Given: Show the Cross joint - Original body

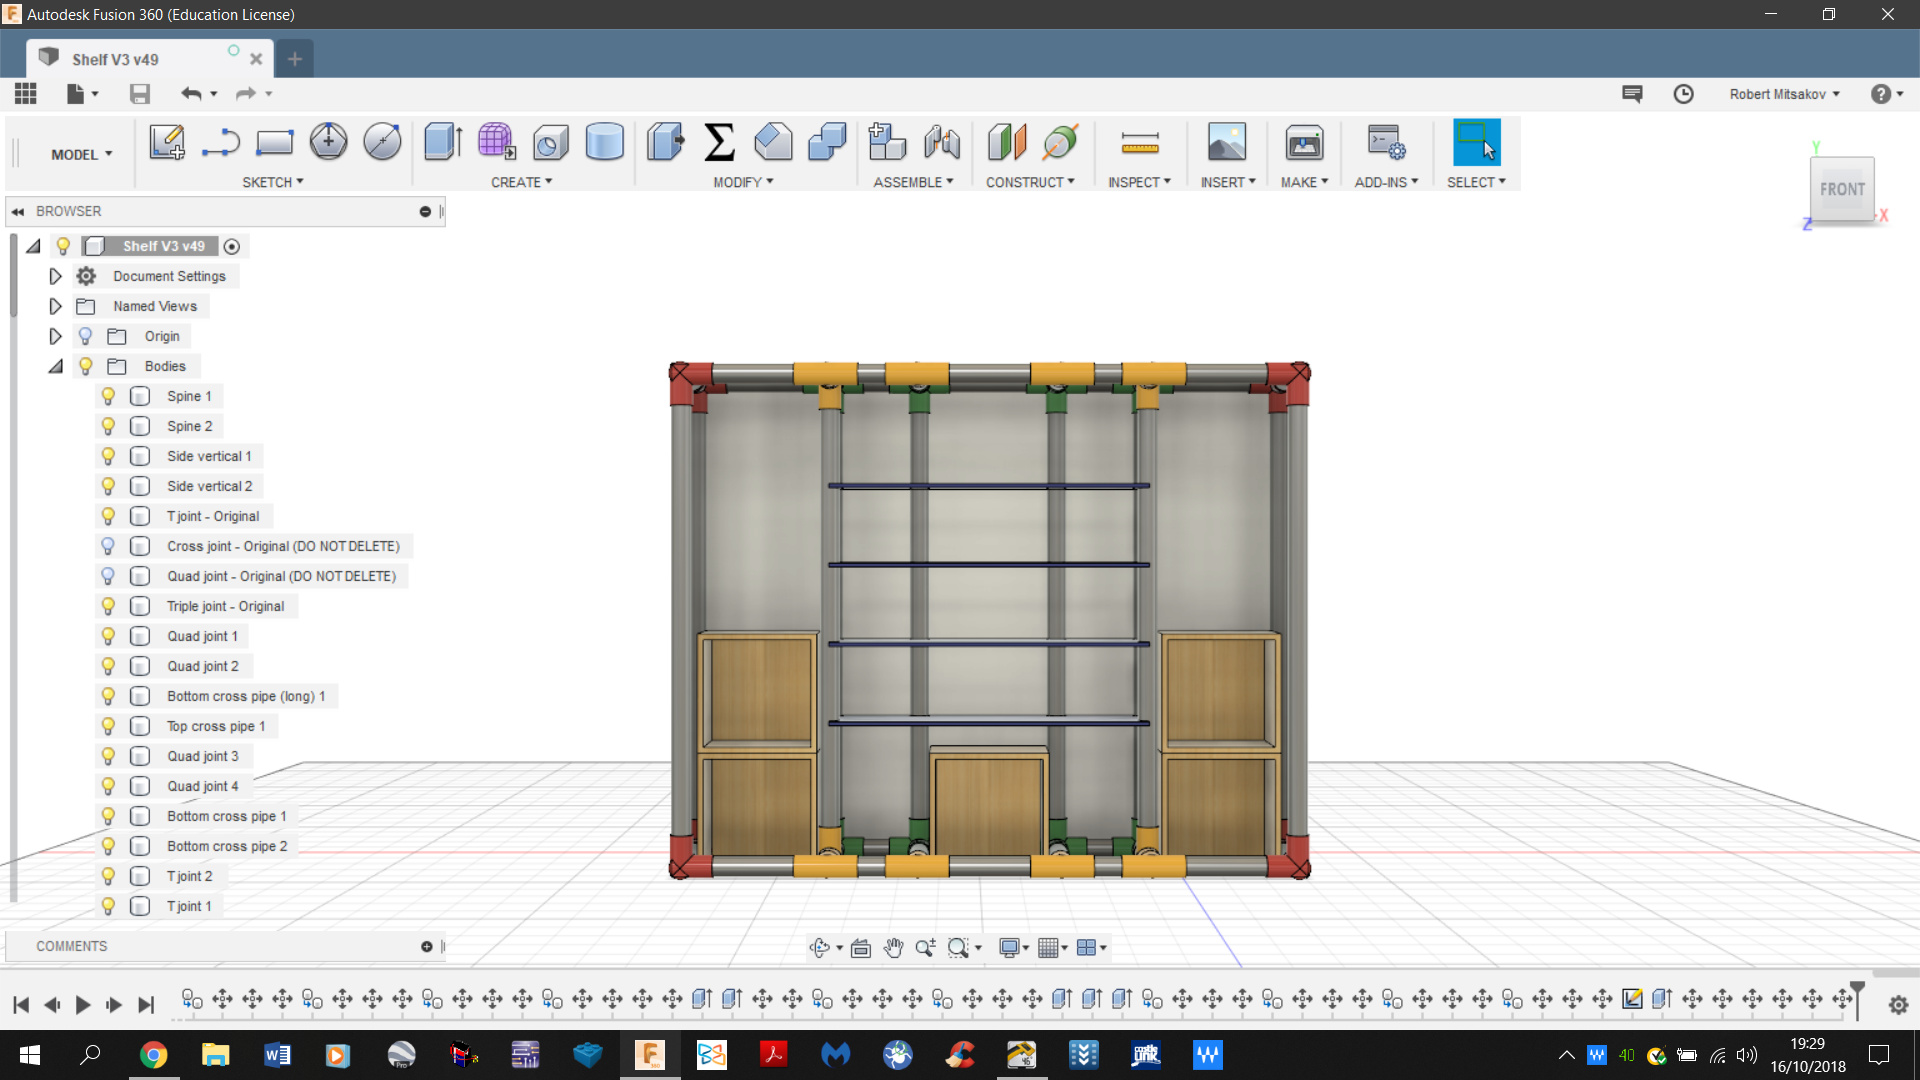Looking at the screenshot, I should (x=108, y=546).
